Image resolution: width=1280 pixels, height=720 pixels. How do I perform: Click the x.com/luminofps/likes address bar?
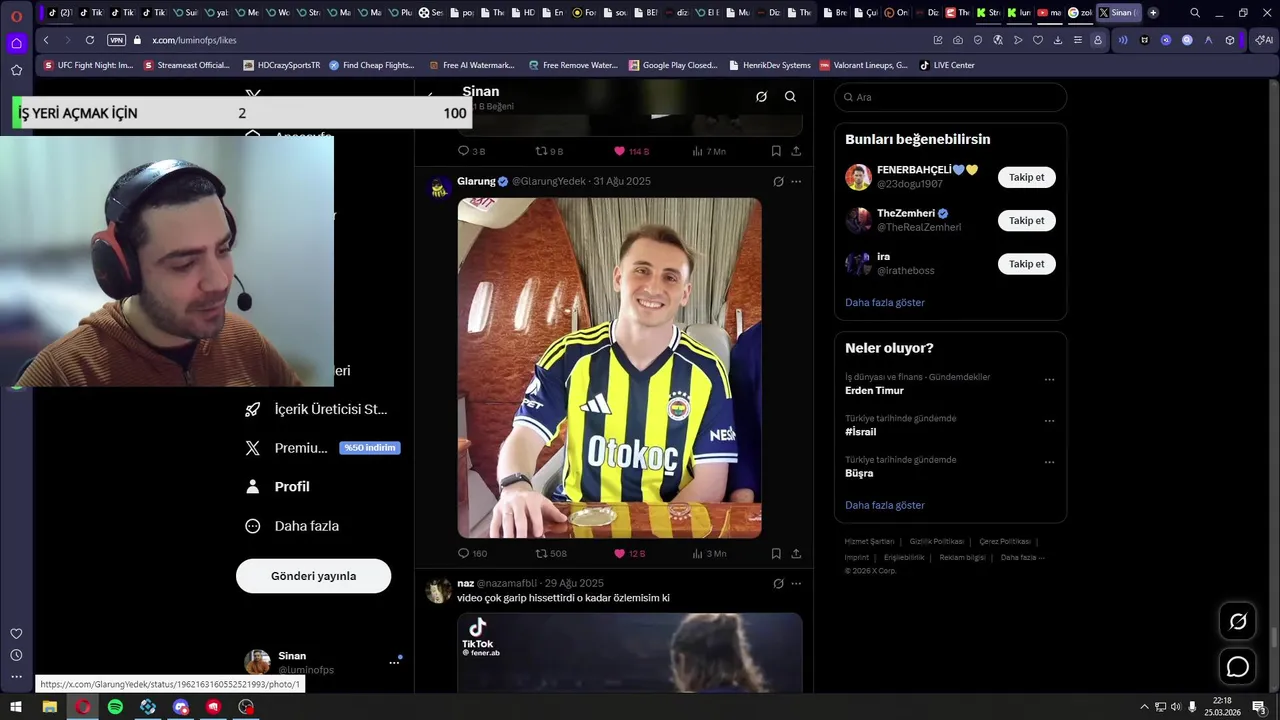(194, 40)
